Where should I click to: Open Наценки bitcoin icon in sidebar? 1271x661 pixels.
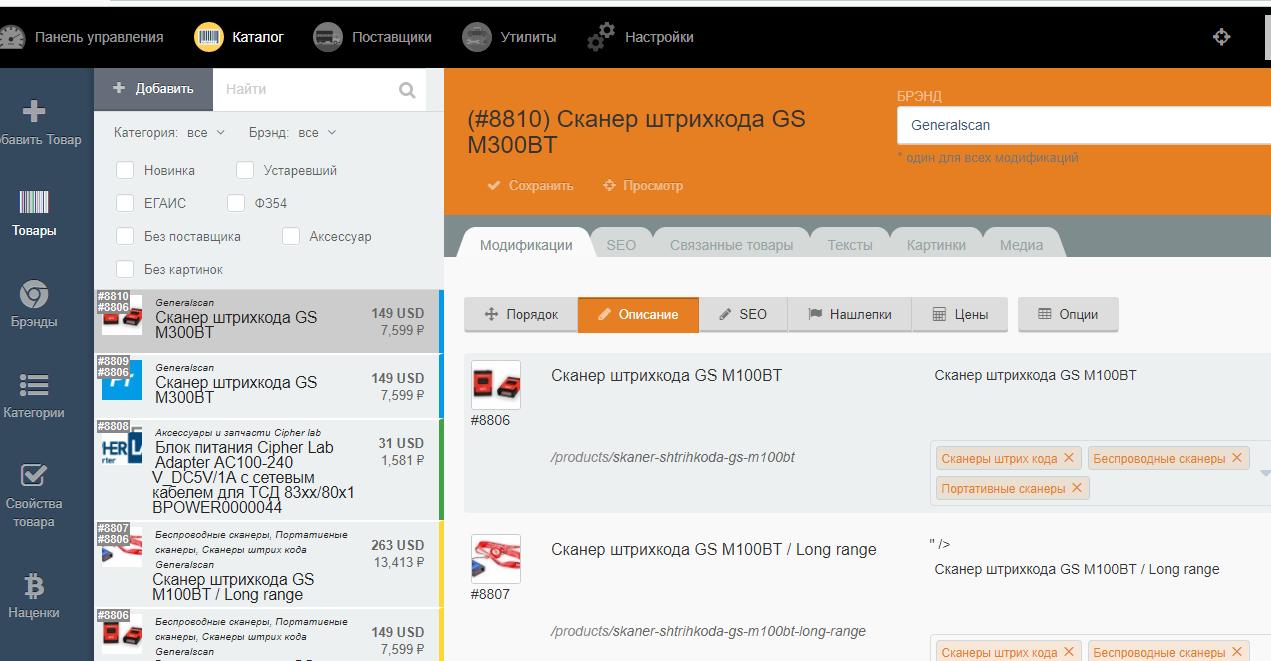[x=34, y=585]
